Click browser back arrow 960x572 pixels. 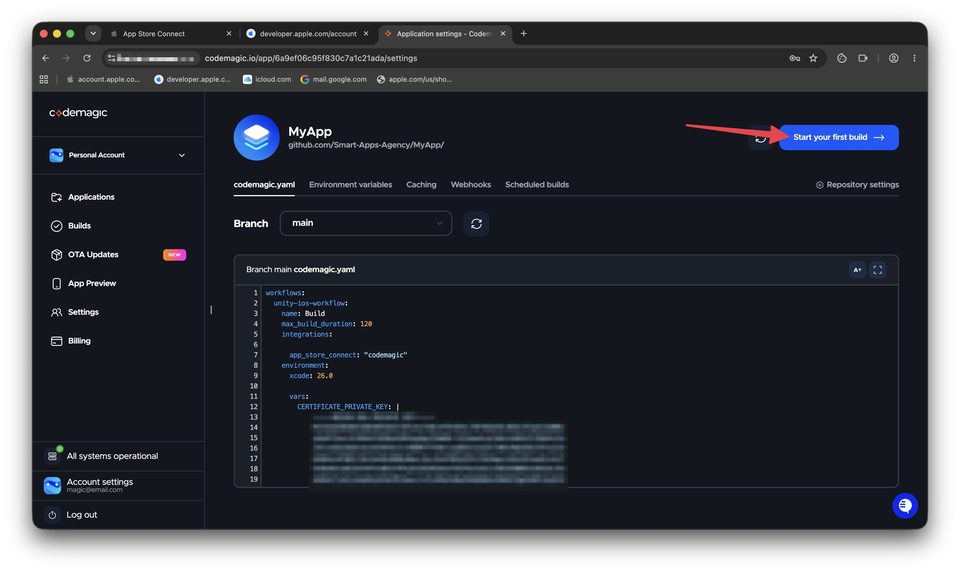pos(46,58)
